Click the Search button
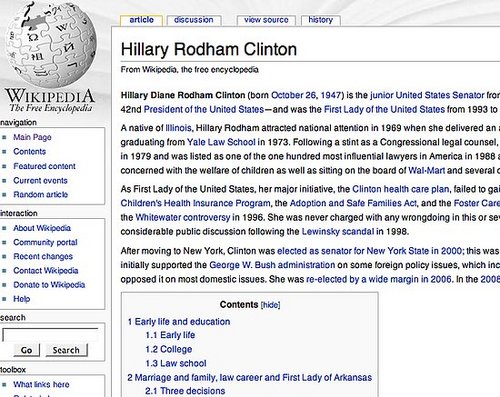 pos(66,350)
